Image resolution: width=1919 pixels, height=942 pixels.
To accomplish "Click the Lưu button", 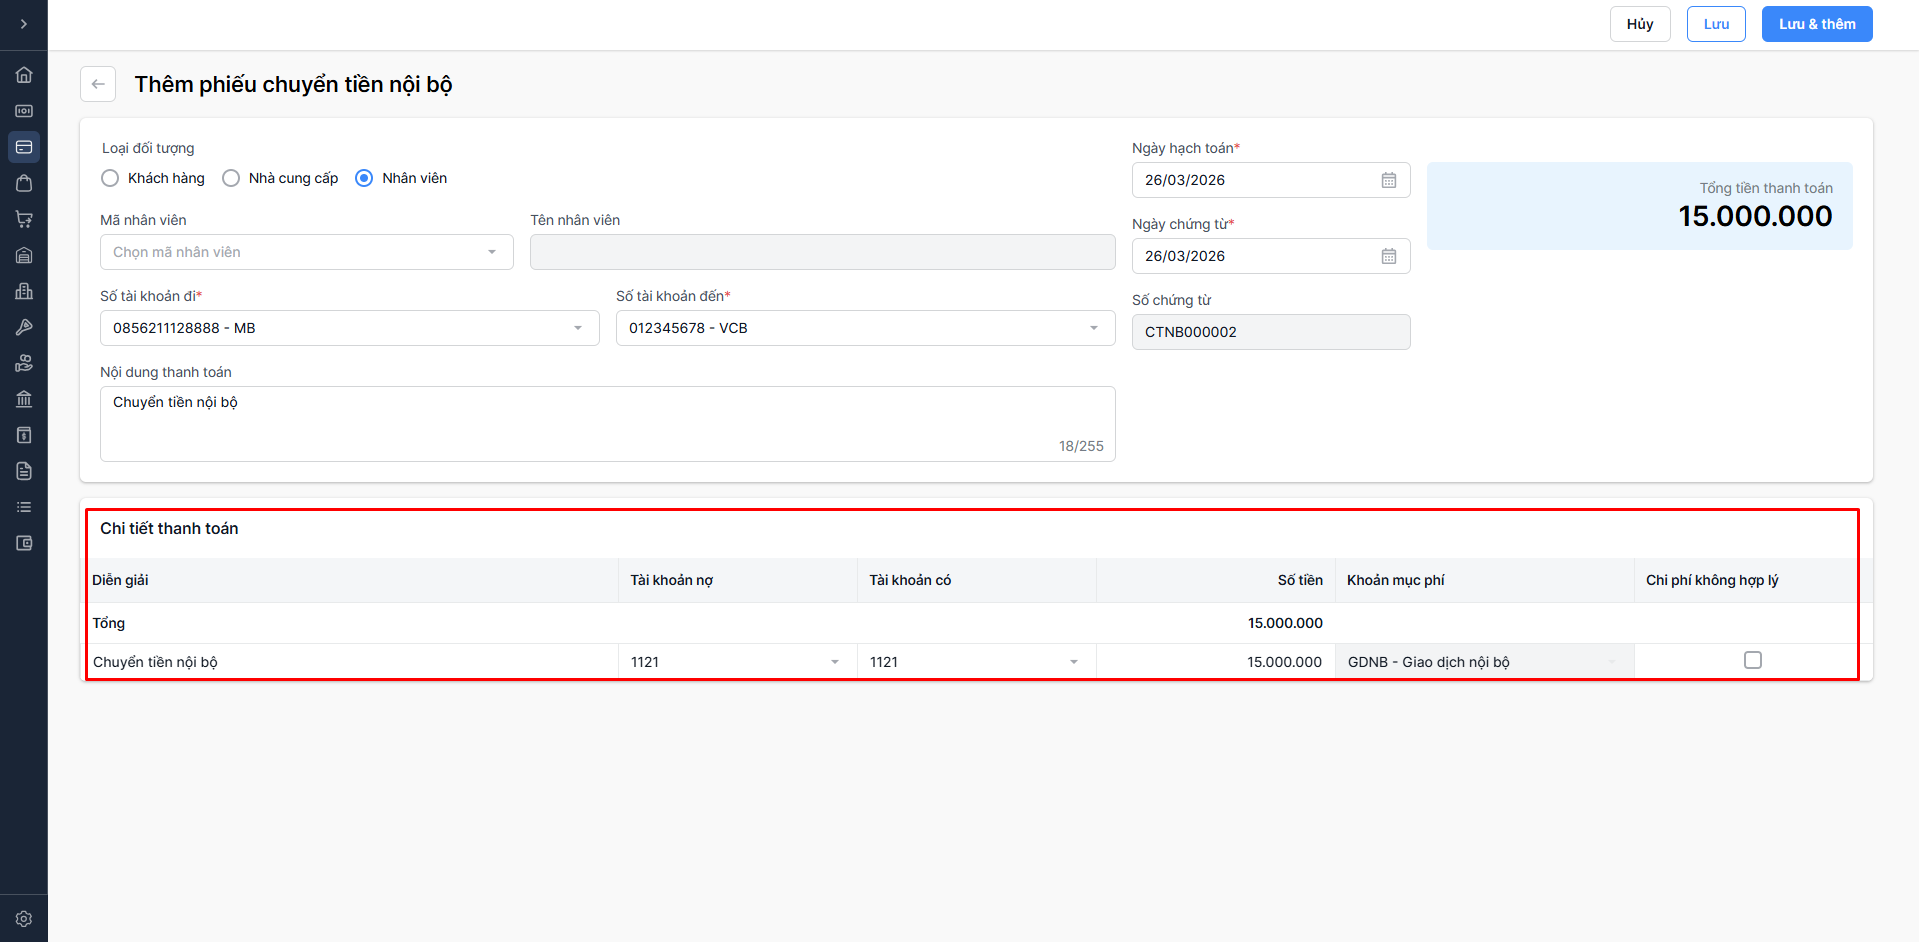I will click(x=1716, y=24).
